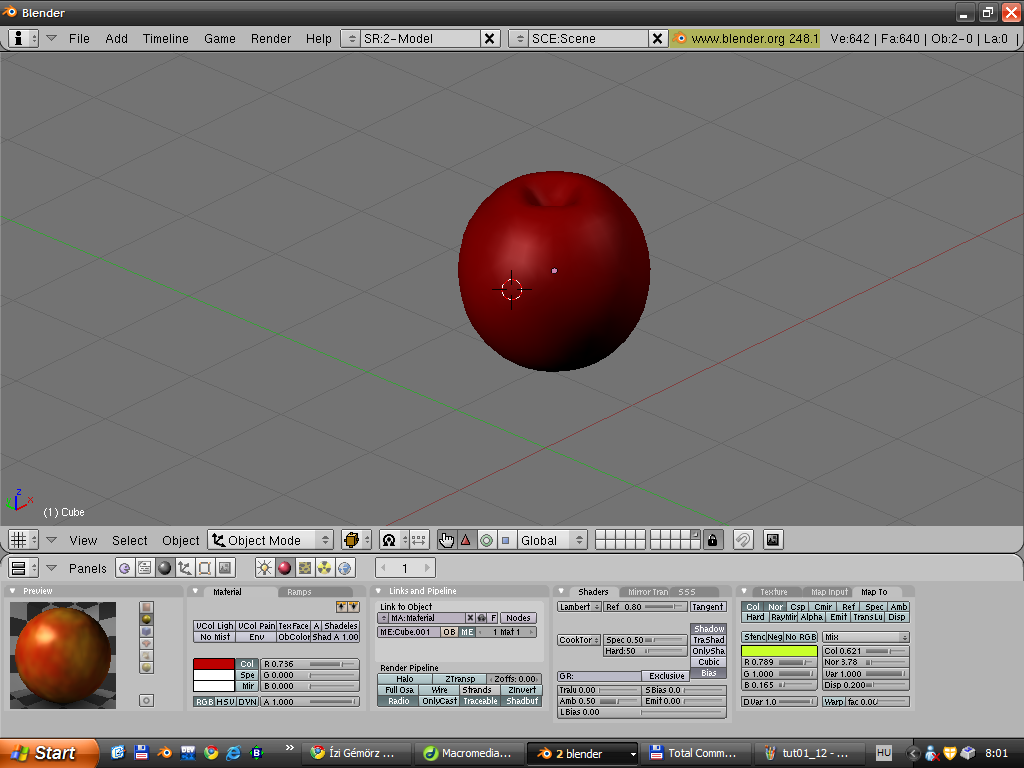1024x768 pixels.
Task: Toggle the Shadow option in Shaders
Action: click(708, 629)
